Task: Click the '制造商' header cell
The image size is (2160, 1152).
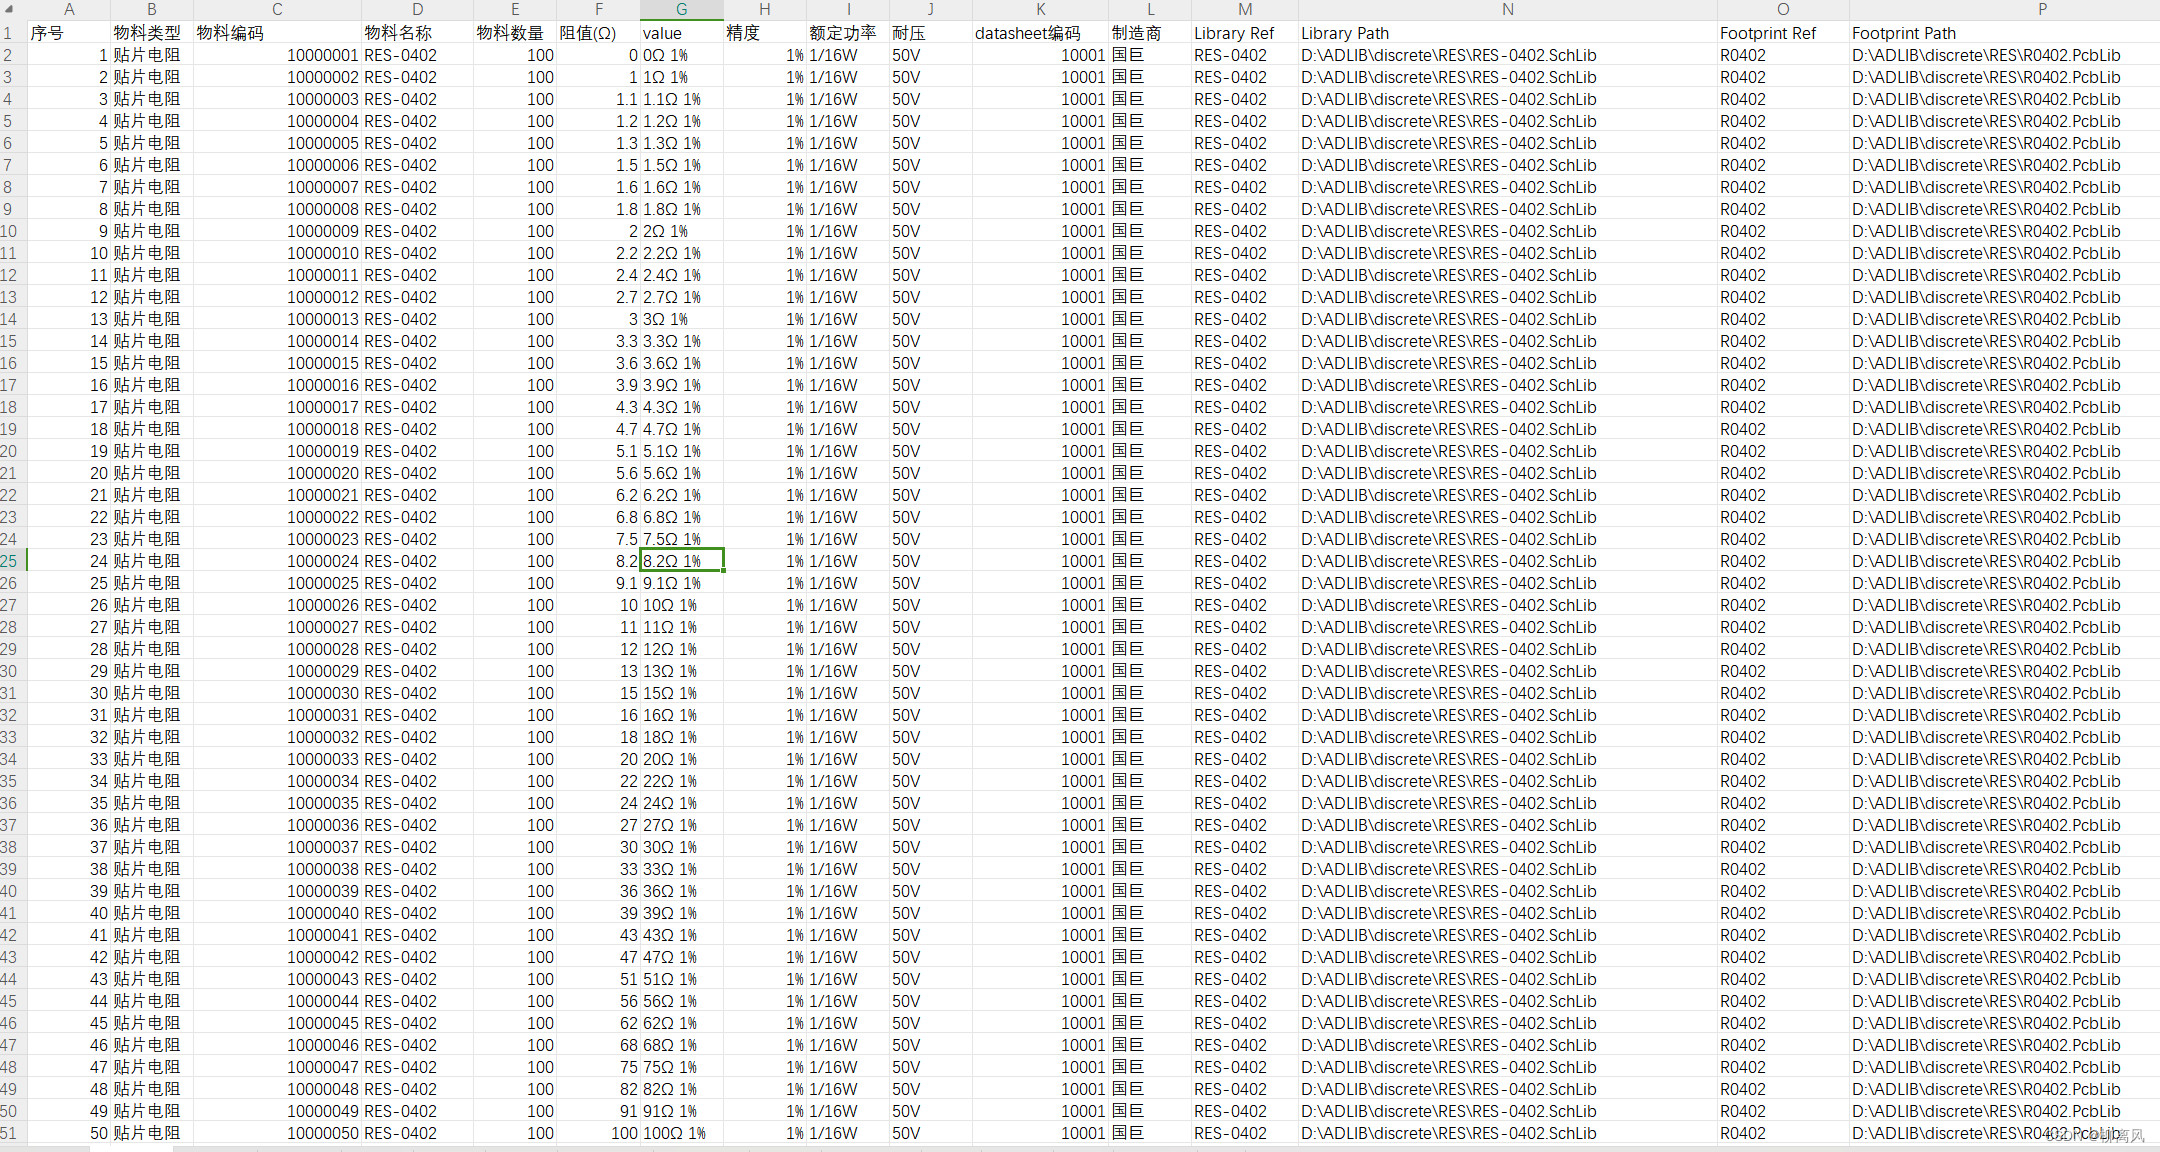Action: click(x=1137, y=33)
